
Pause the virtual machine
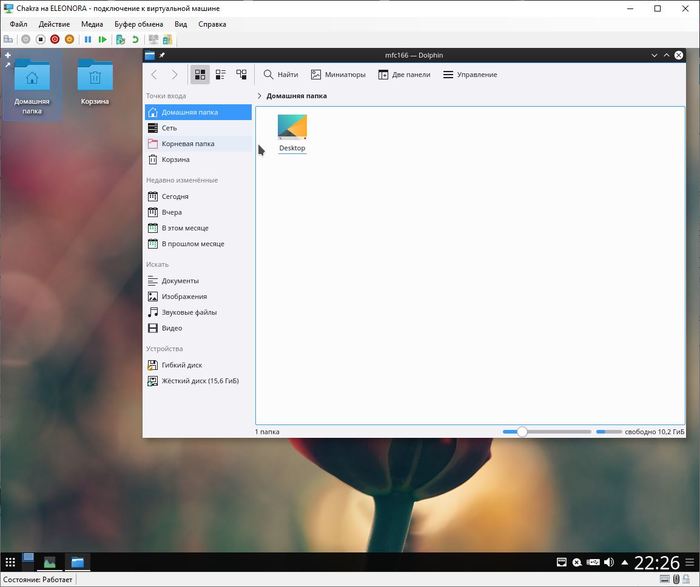[88, 39]
